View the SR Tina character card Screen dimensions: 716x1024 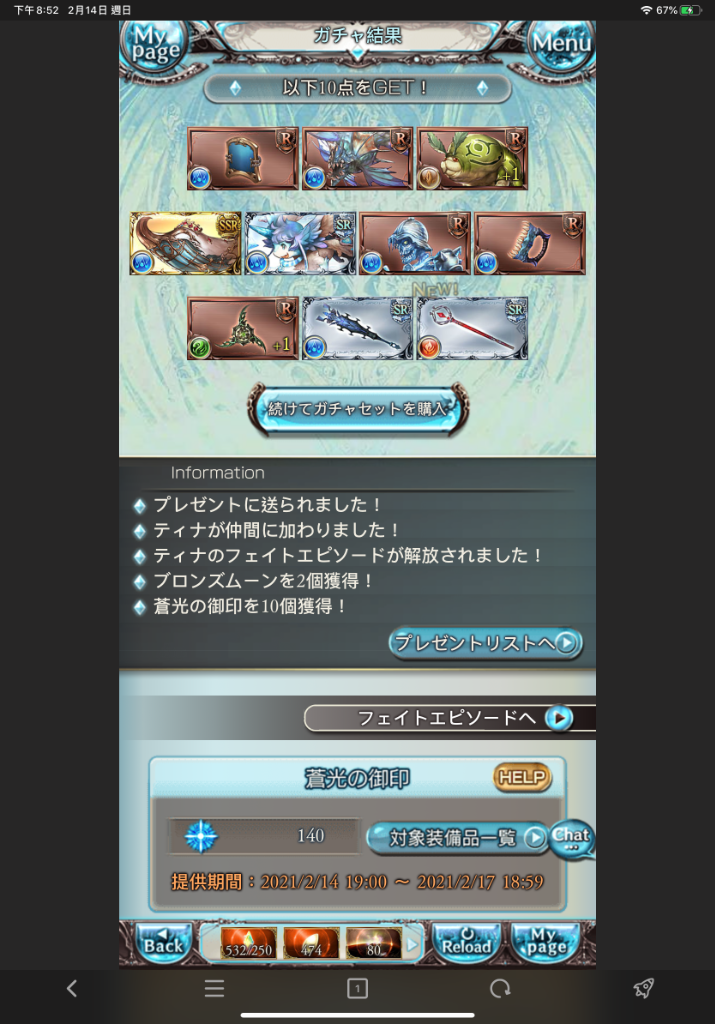301,243
